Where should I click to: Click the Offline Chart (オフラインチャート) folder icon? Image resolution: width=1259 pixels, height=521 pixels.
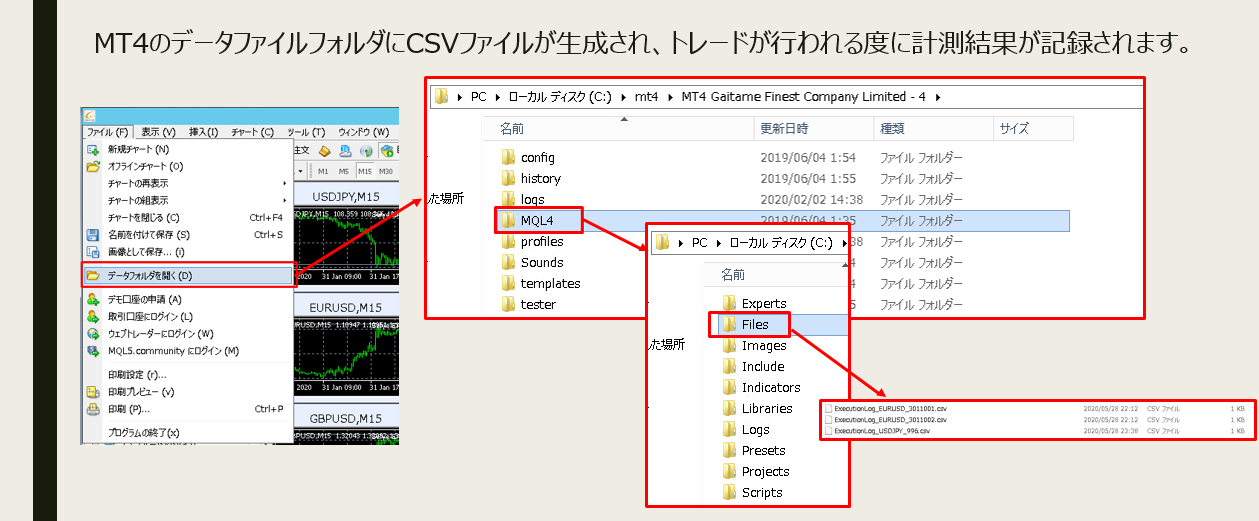point(93,166)
